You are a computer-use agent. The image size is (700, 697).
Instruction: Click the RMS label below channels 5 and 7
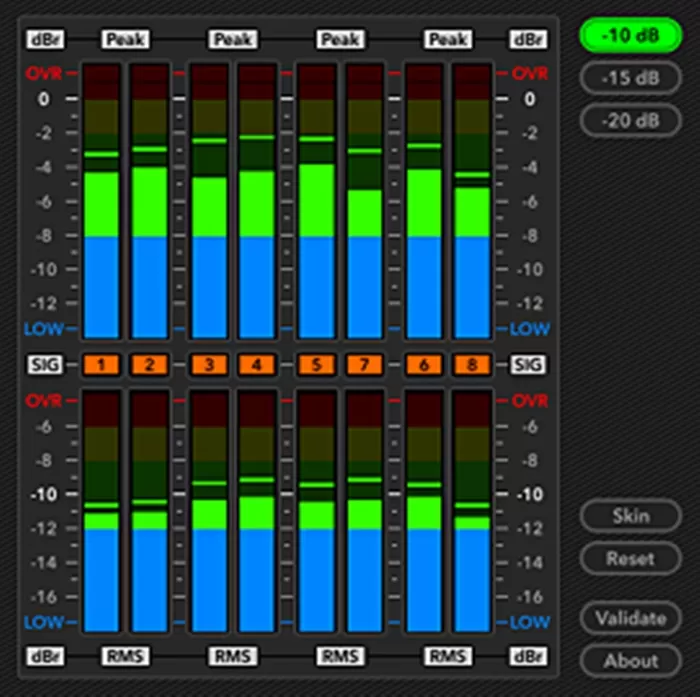(x=341, y=656)
